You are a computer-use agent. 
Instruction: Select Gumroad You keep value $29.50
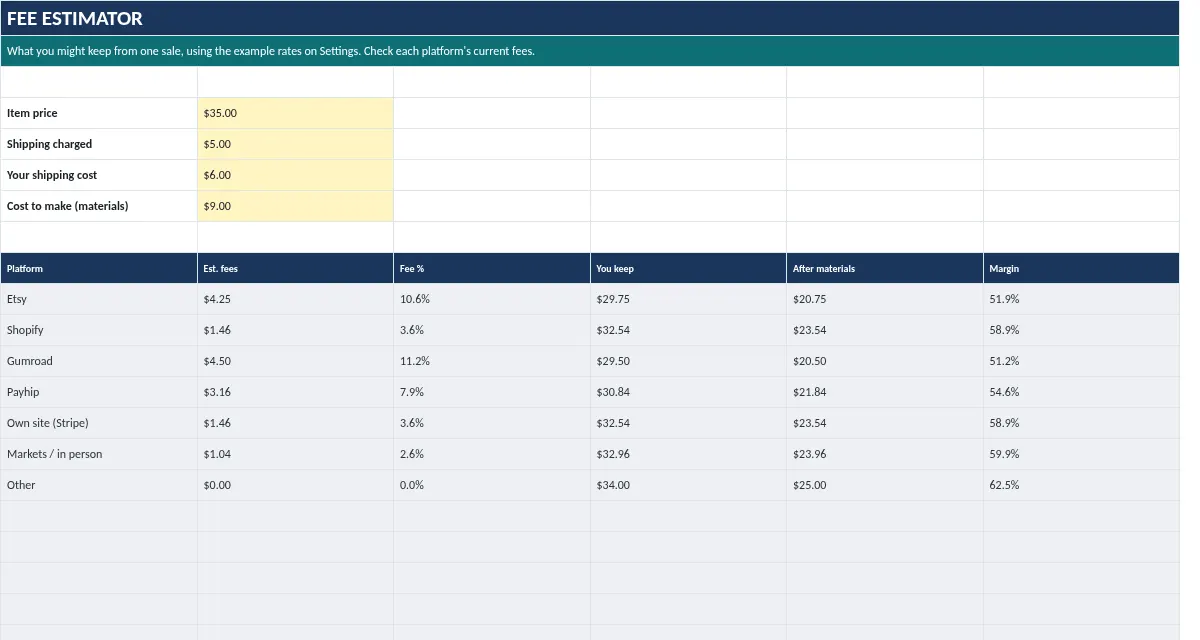[688, 361]
